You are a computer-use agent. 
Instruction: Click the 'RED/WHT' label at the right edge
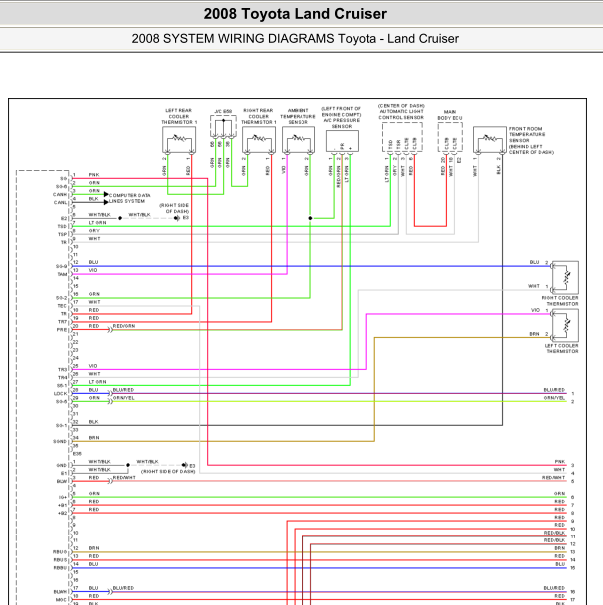554,478
